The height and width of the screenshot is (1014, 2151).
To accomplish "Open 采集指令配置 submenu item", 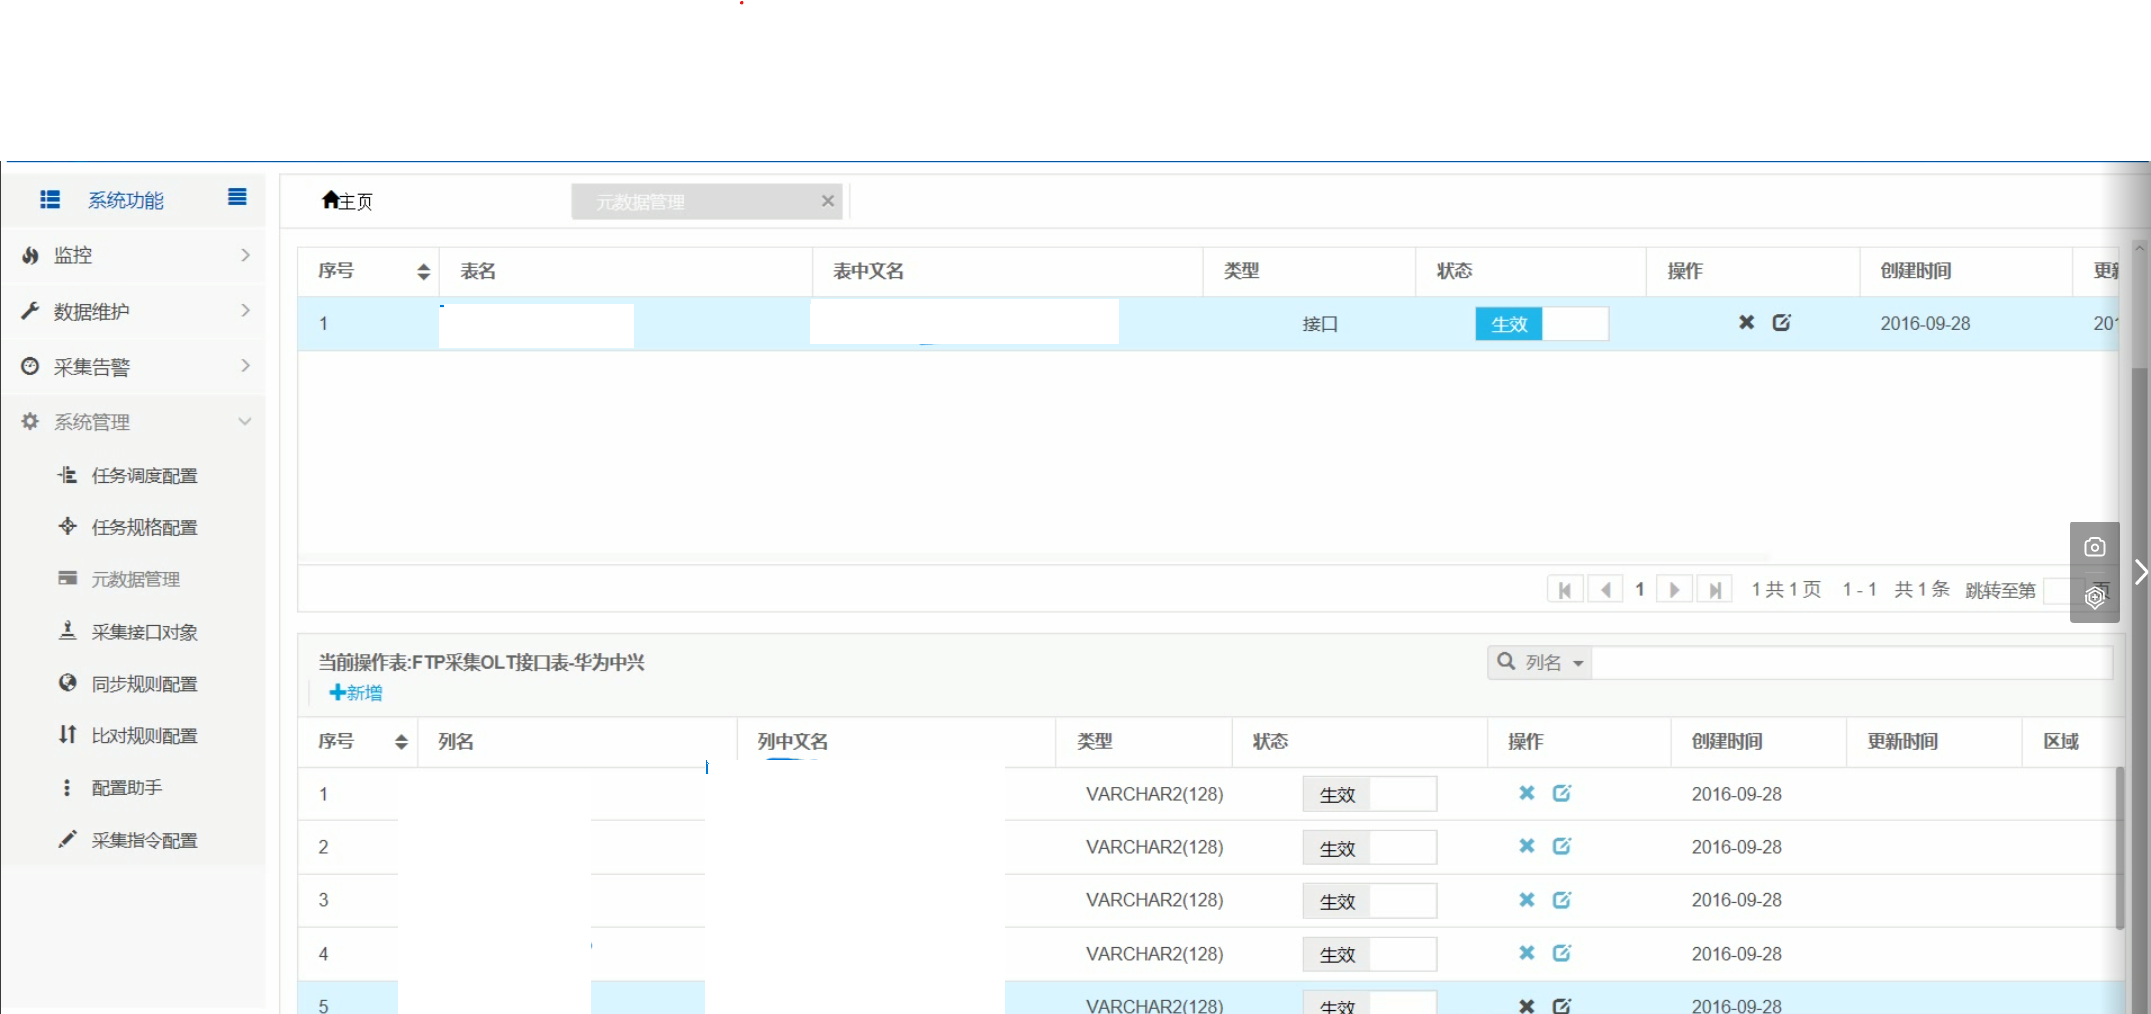I will (x=144, y=840).
